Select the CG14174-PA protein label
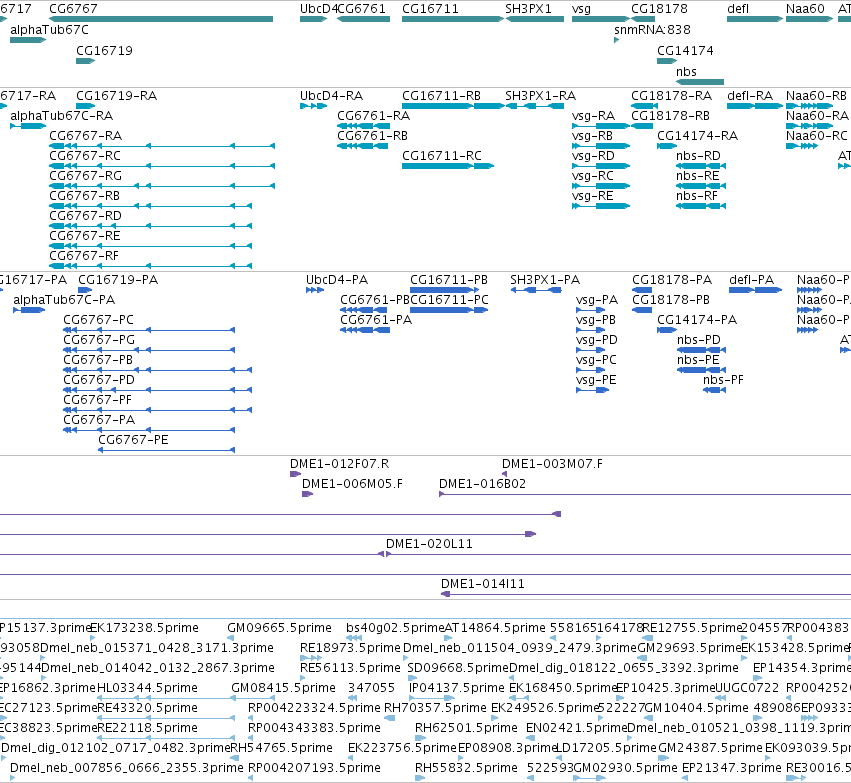851x783 pixels. point(697,320)
